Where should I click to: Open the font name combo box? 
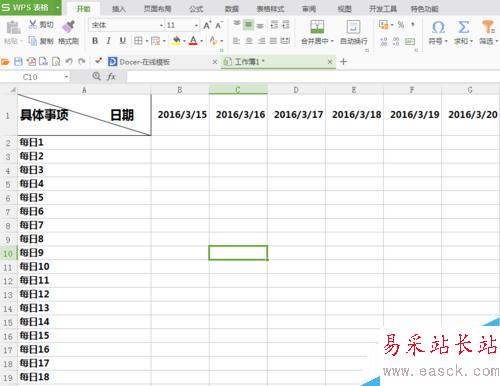click(127, 25)
